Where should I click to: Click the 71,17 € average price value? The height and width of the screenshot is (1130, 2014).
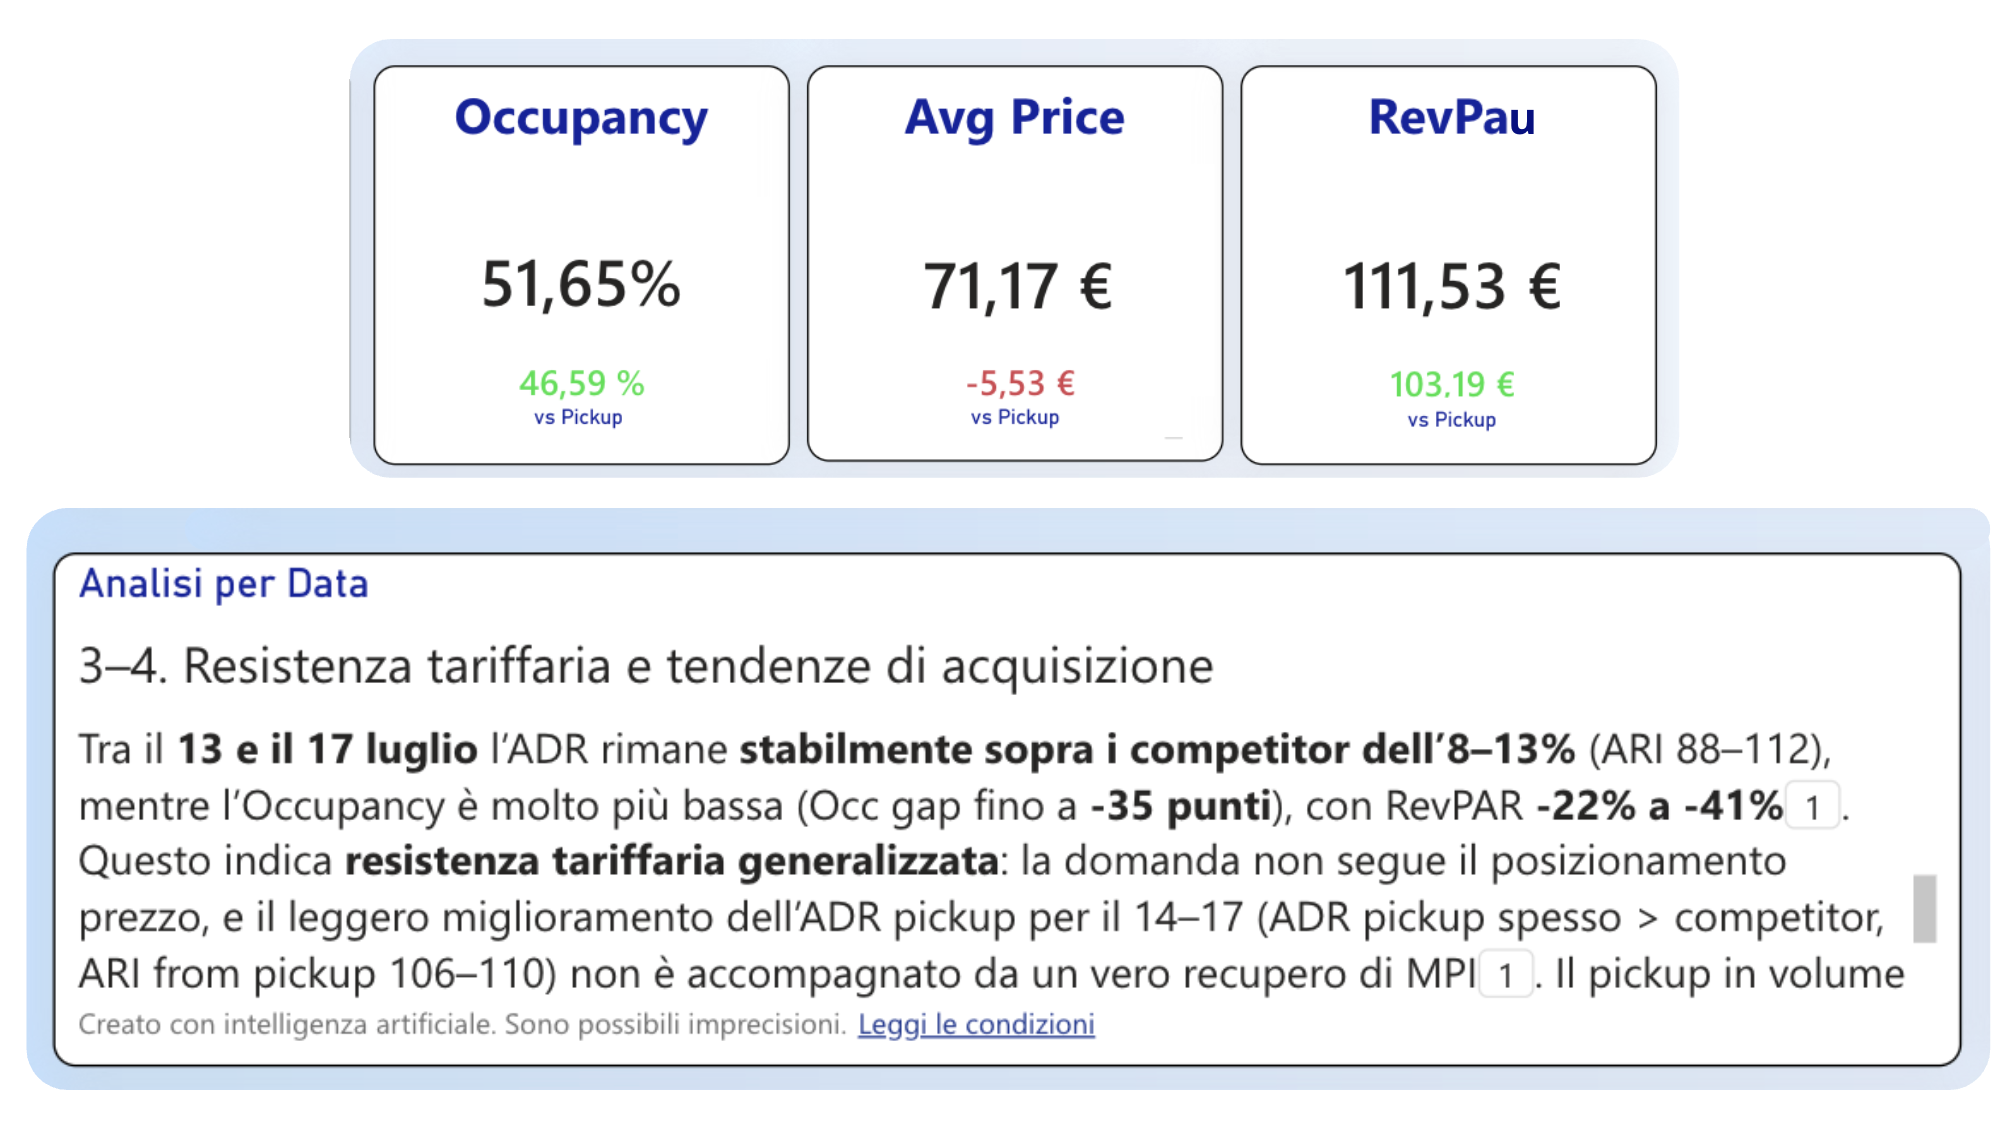tap(1017, 287)
